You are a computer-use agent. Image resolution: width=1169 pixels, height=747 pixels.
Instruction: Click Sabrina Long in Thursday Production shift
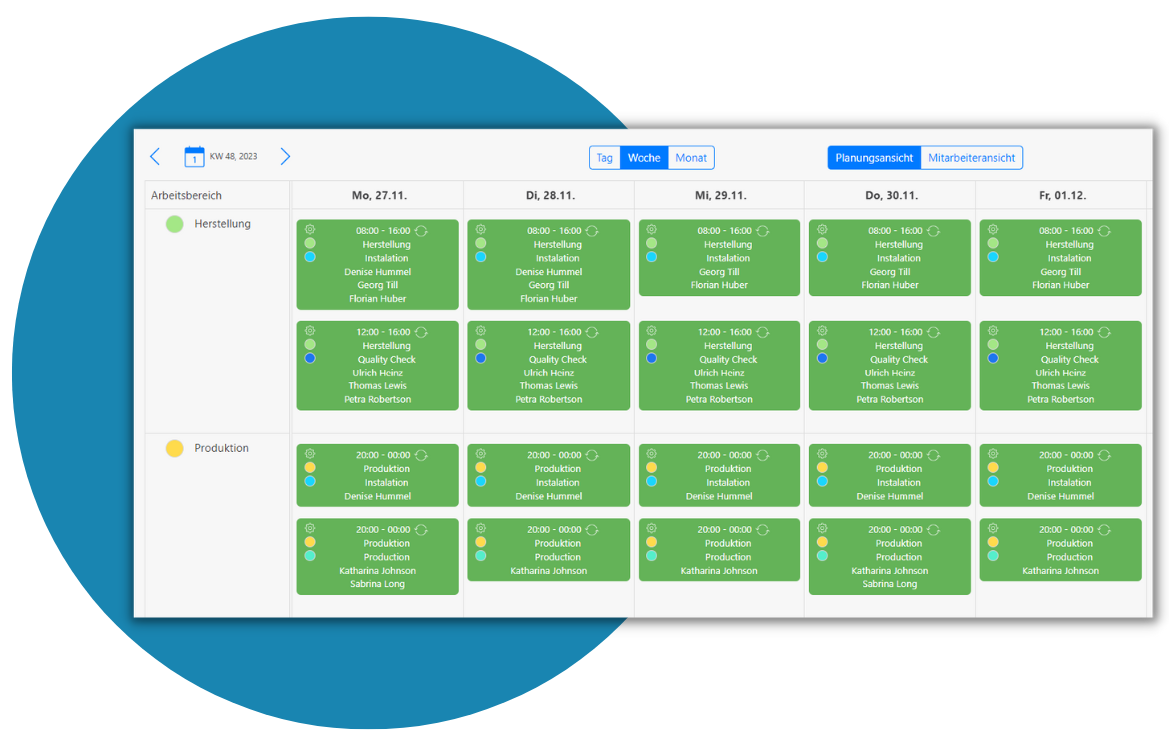(889, 584)
